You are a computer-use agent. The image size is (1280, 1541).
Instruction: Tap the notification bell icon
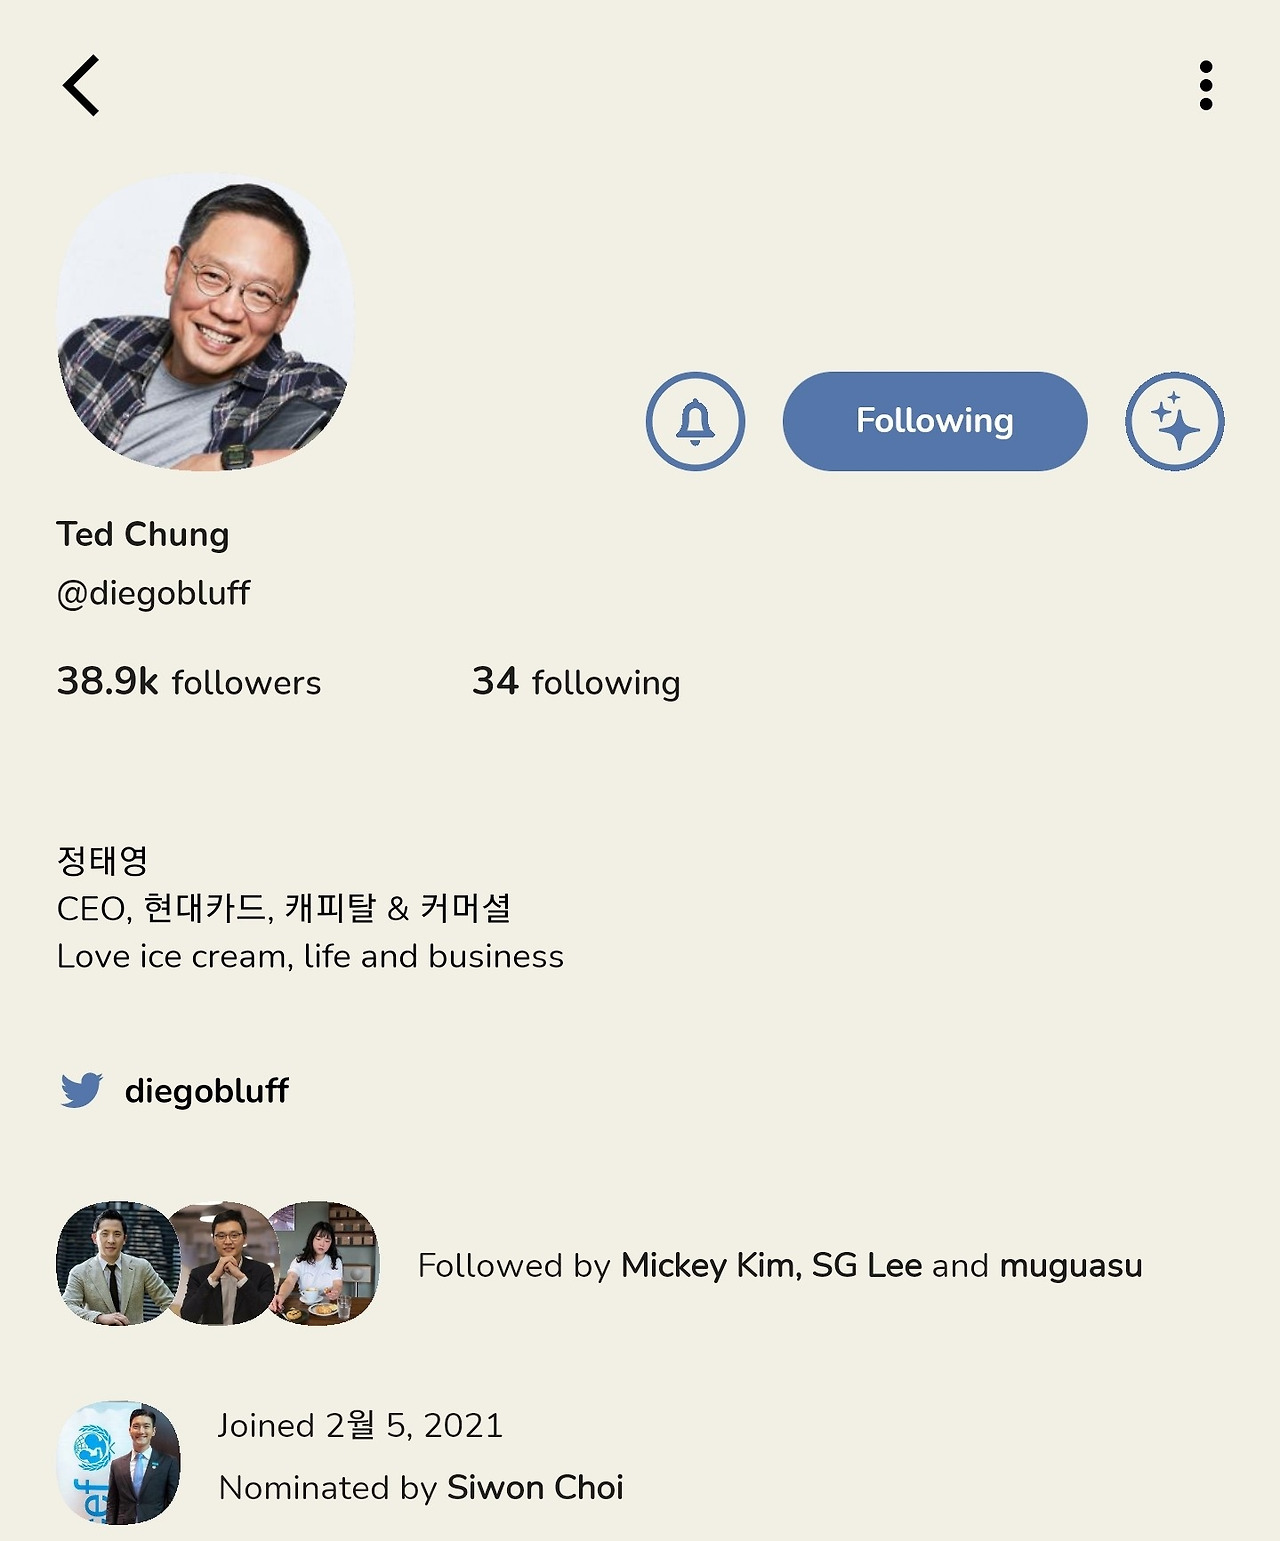695,421
